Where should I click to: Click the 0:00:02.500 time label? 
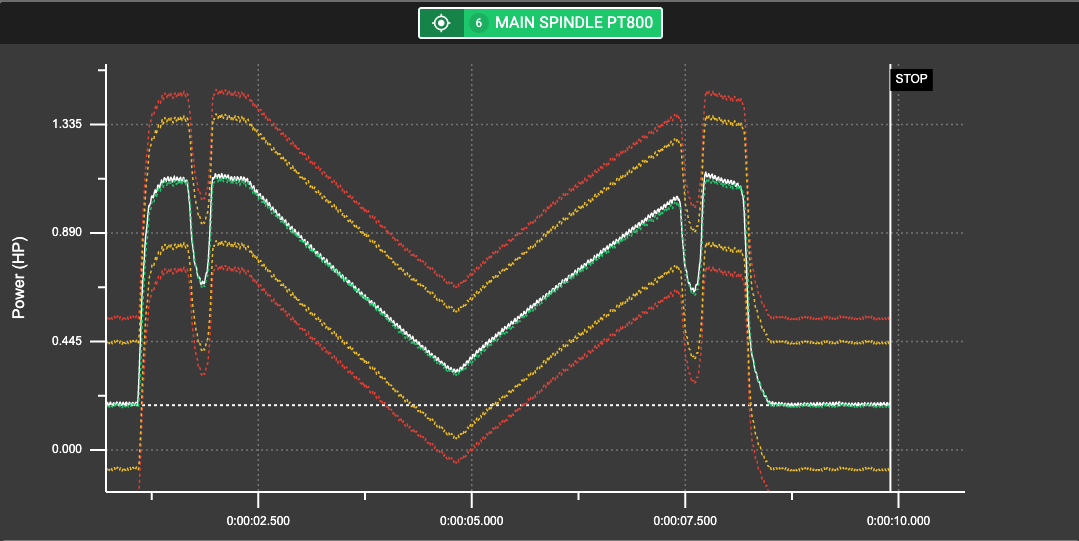[258, 520]
